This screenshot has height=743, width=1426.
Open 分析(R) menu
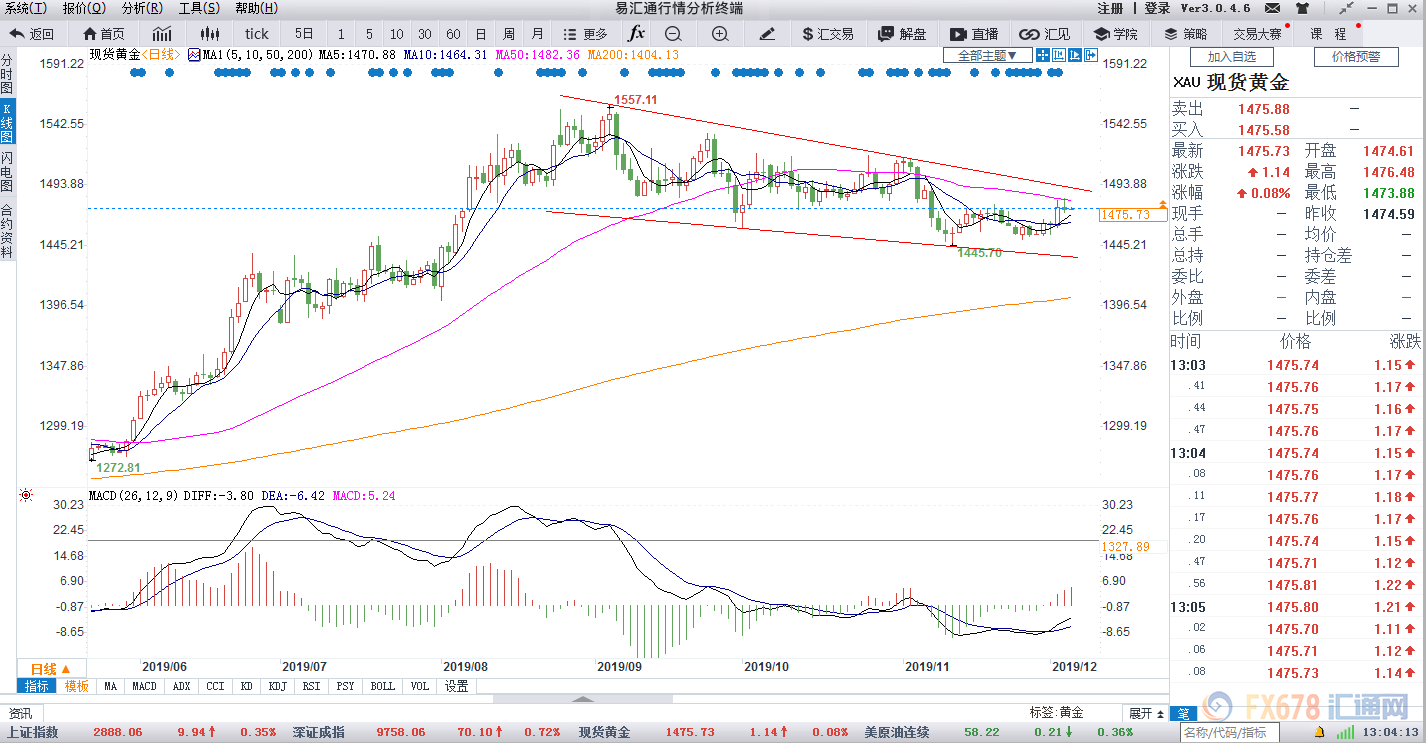[142, 8]
